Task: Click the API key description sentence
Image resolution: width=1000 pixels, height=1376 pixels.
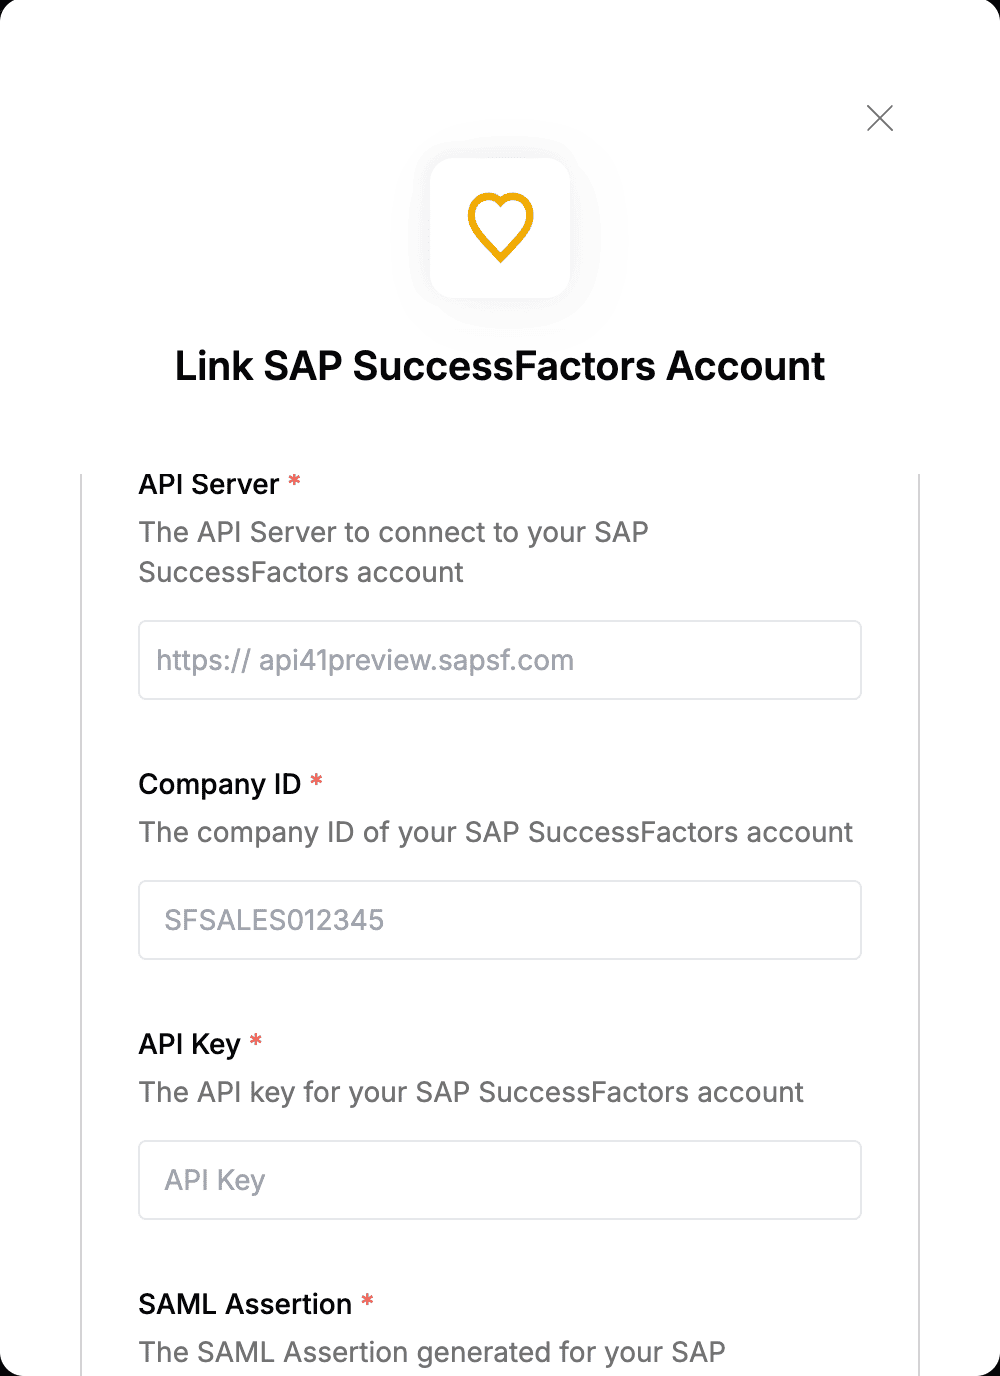Action: [471, 1092]
